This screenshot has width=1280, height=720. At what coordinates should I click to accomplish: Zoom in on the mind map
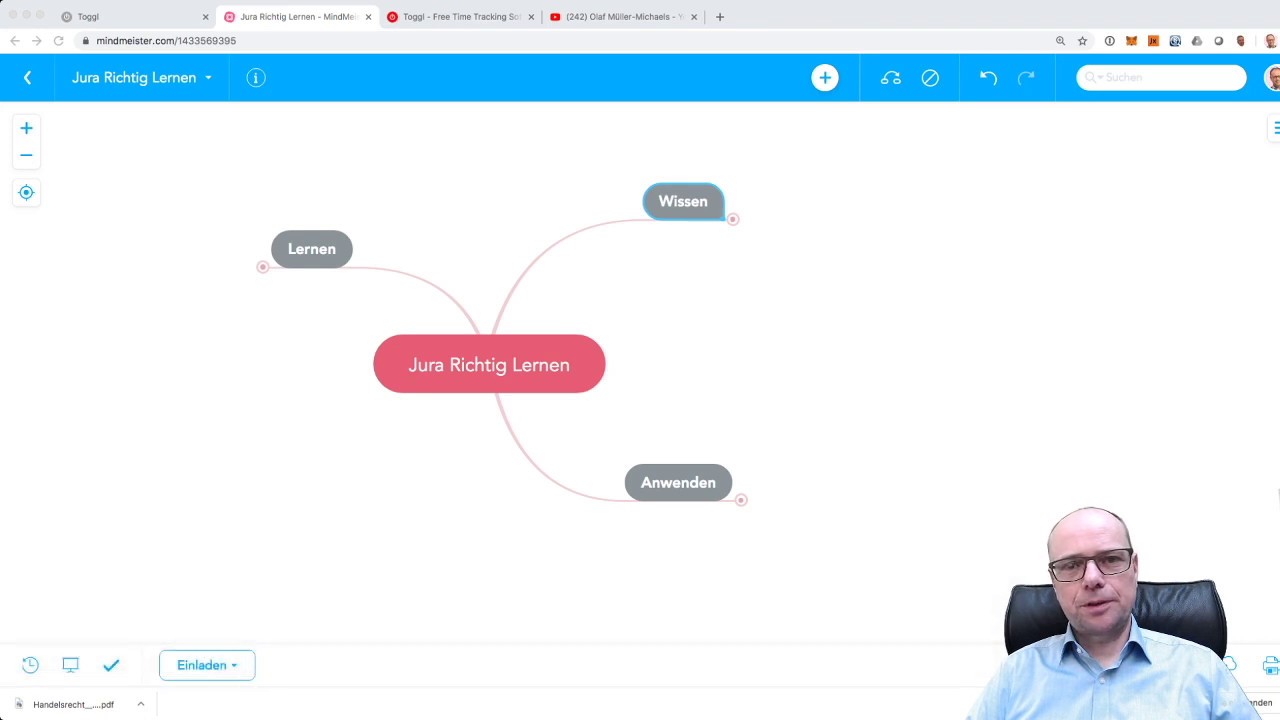pyautogui.click(x=26, y=128)
